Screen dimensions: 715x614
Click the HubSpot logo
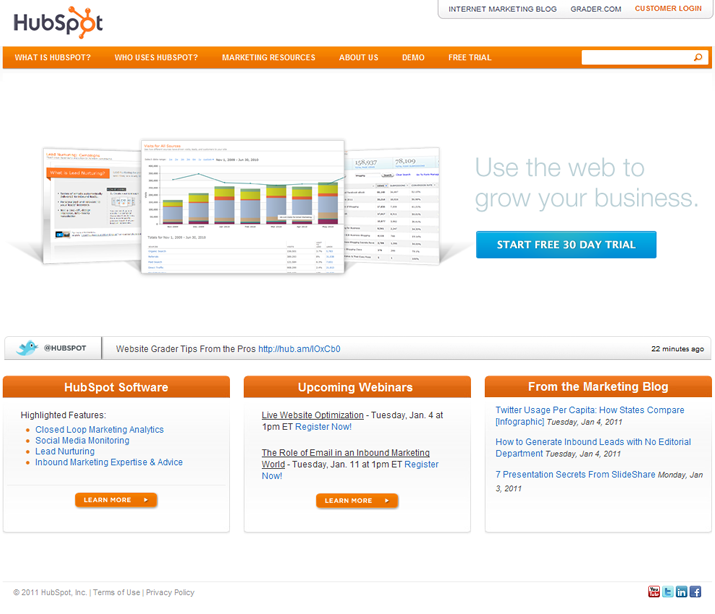tap(58, 22)
